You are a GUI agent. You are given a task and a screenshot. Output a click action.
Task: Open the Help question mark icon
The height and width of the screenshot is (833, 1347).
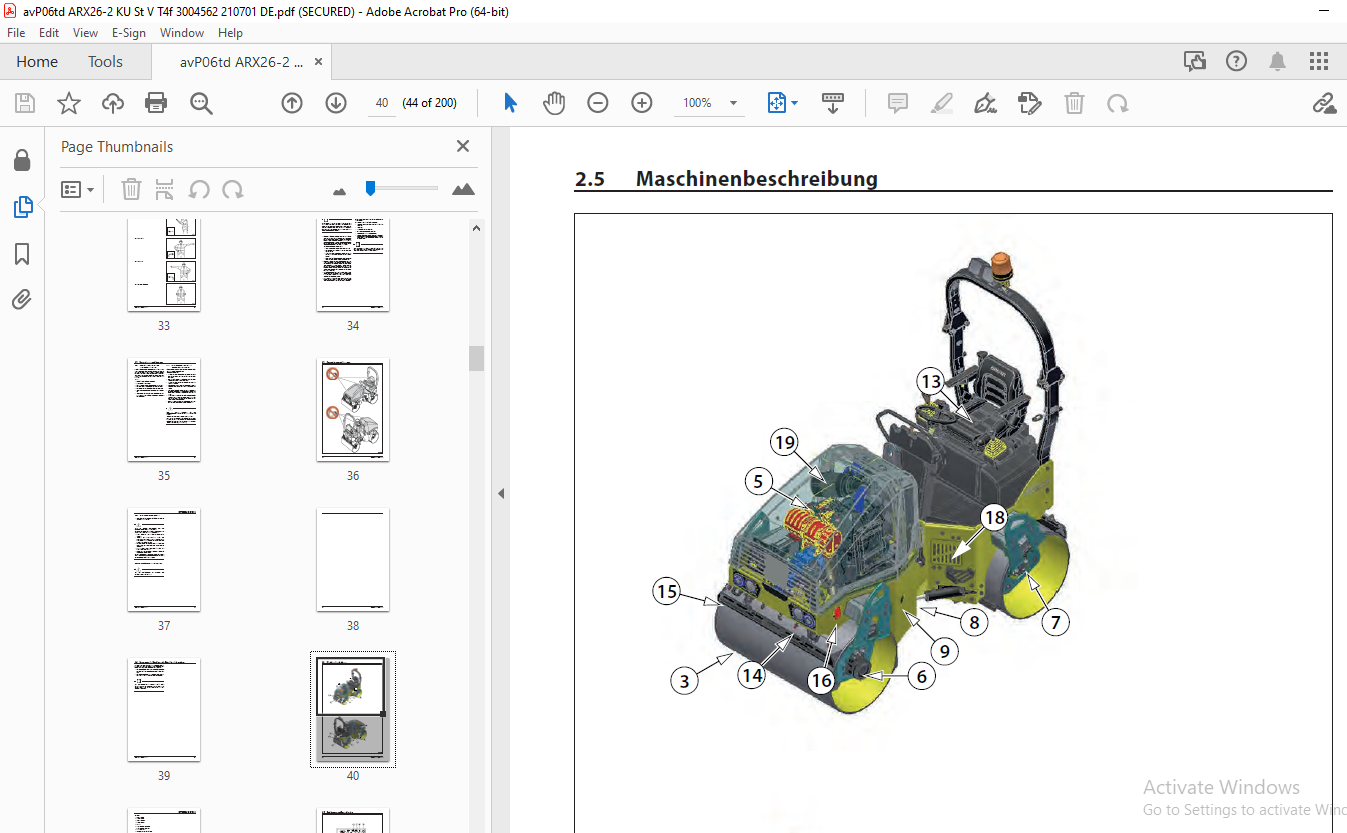[1236, 61]
